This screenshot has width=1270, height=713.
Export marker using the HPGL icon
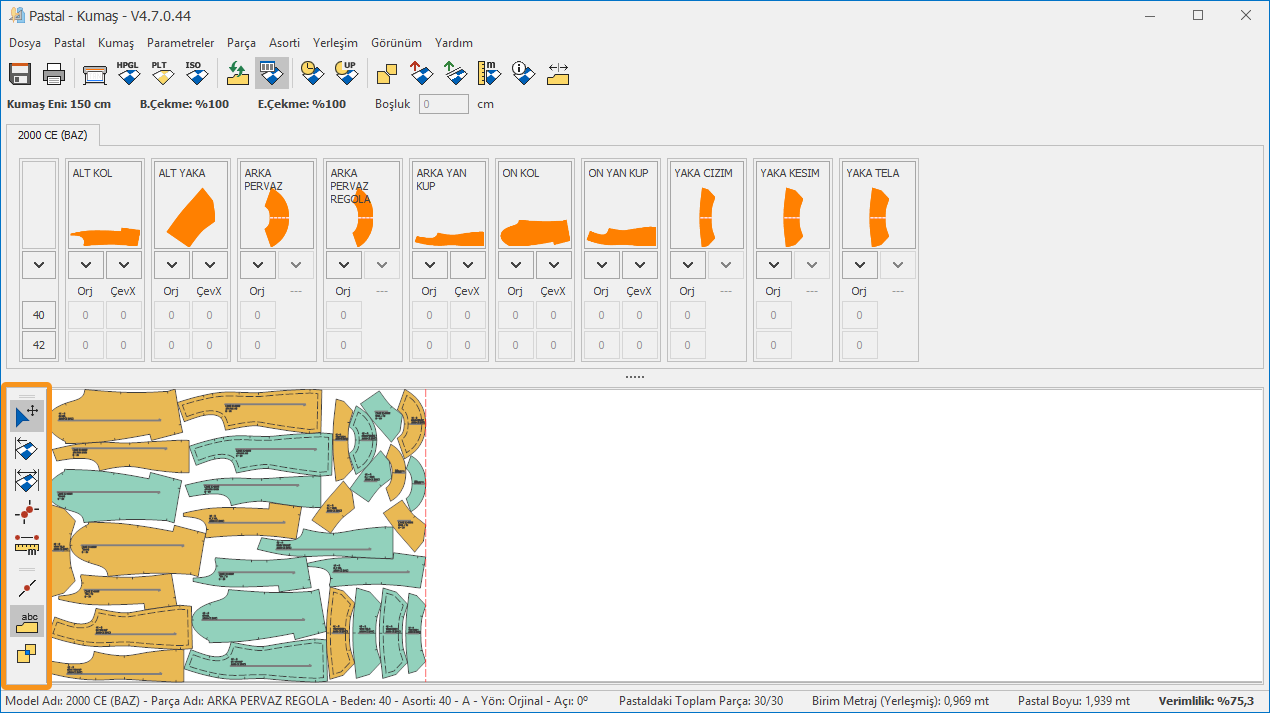128,74
